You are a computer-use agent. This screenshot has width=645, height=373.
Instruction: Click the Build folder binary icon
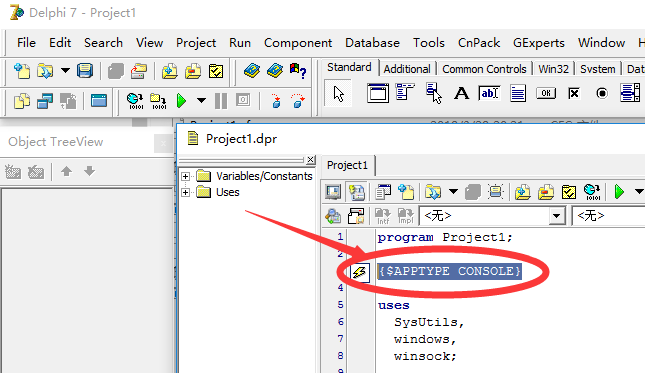click(x=158, y=101)
